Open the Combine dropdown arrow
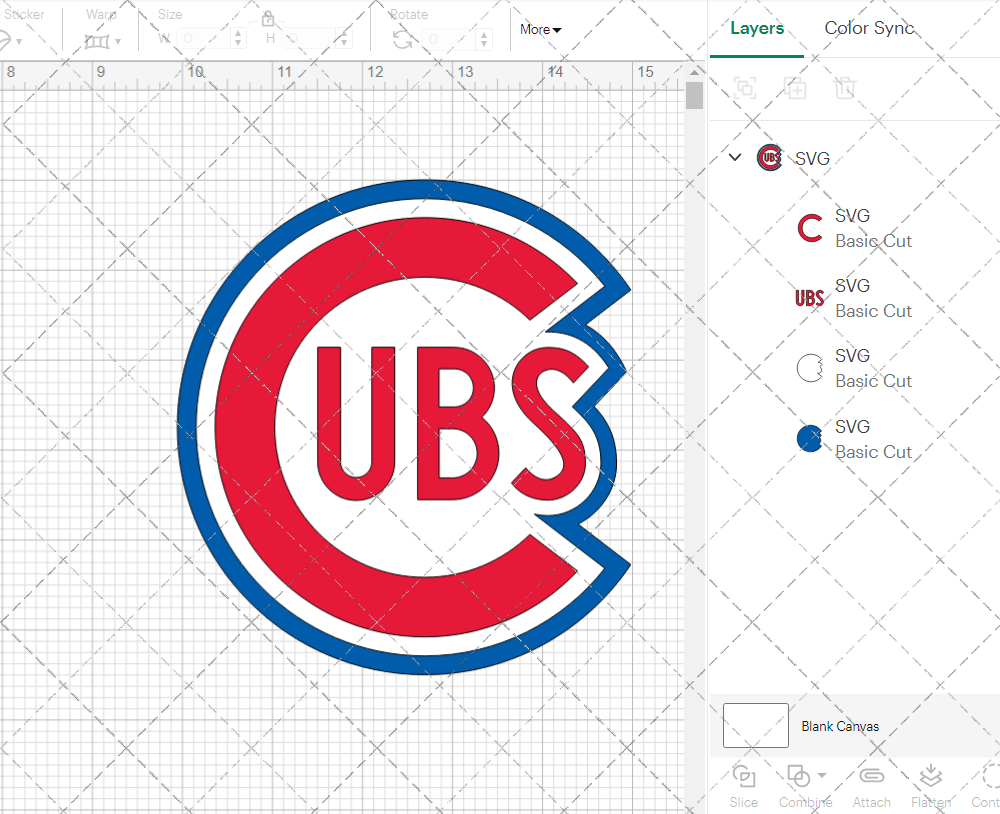1000x814 pixels. tap(822, 776)
